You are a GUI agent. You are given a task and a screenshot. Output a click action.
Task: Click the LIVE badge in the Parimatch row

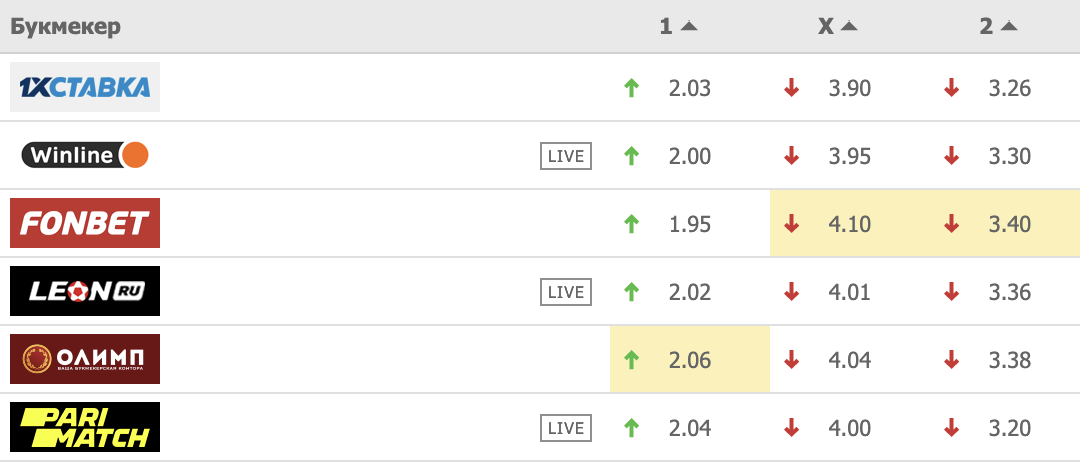coord(566,428)
